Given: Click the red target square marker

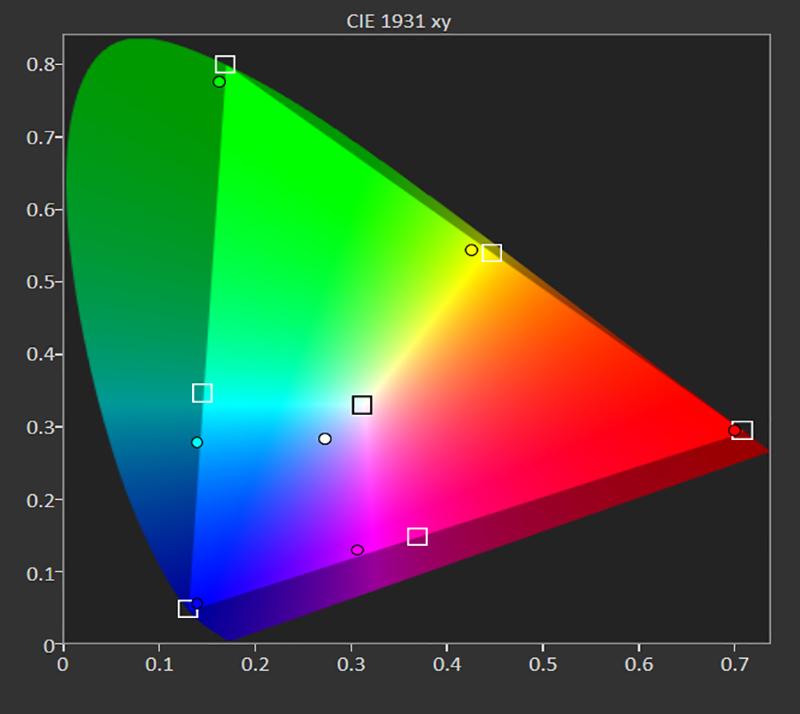Looking at the screenshot, I should point(743,430).
